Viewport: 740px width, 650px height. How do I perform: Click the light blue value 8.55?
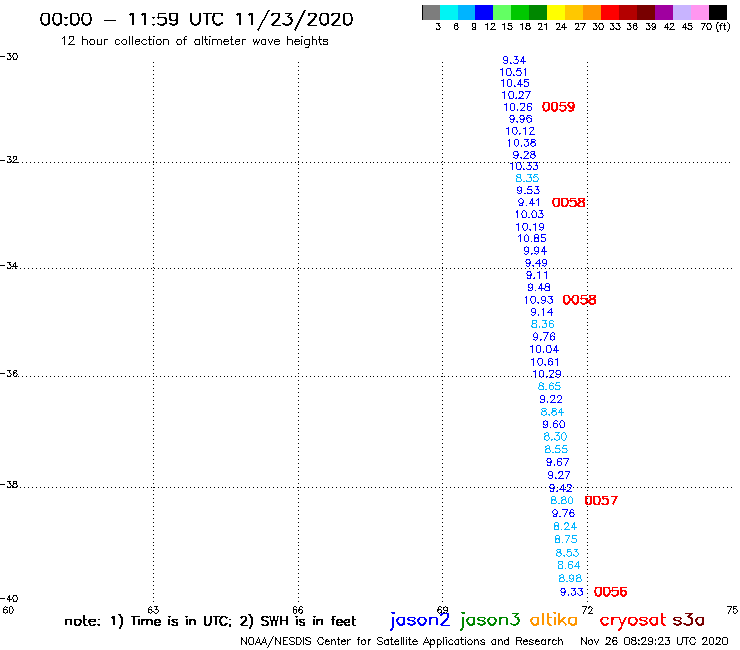tap(556, 449)
